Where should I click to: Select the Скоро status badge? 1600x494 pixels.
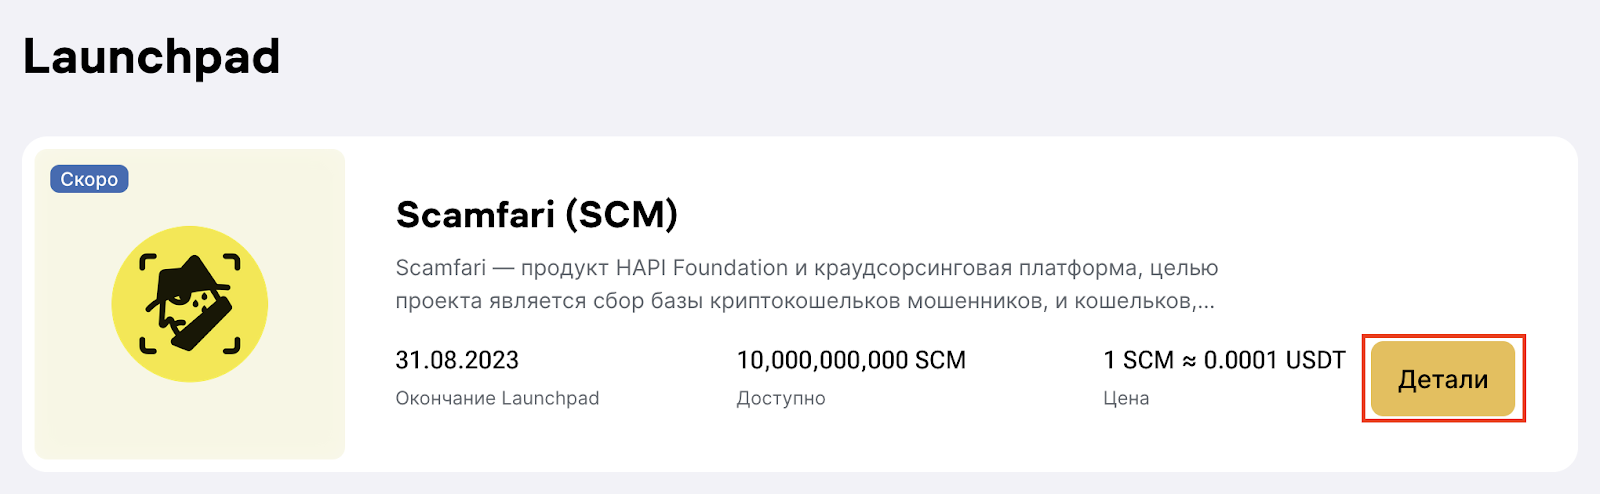pyautogui.click(x=89, y=179)
